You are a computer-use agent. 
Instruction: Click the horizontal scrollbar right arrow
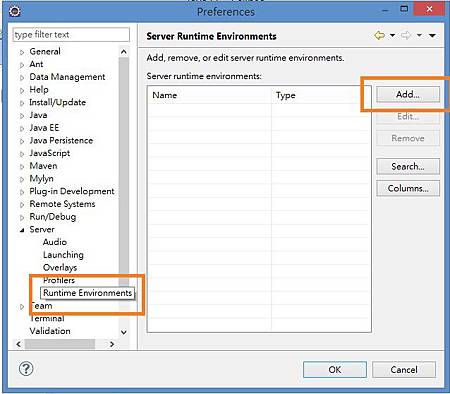pos(112,344)
